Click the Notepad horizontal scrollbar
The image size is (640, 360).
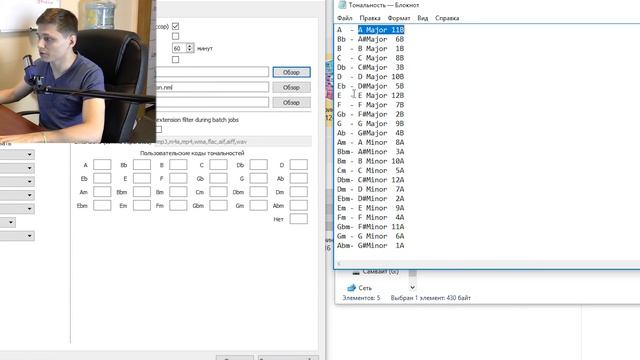(x=488, y=264)
